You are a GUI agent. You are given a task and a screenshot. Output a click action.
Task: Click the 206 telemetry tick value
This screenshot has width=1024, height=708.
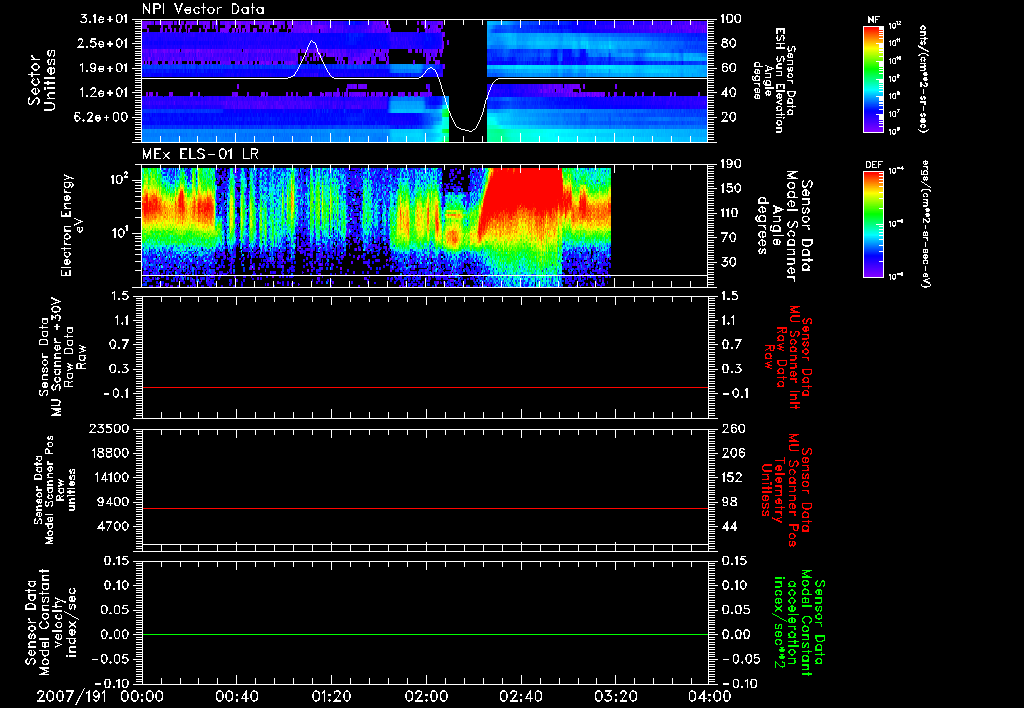[732, 453]
